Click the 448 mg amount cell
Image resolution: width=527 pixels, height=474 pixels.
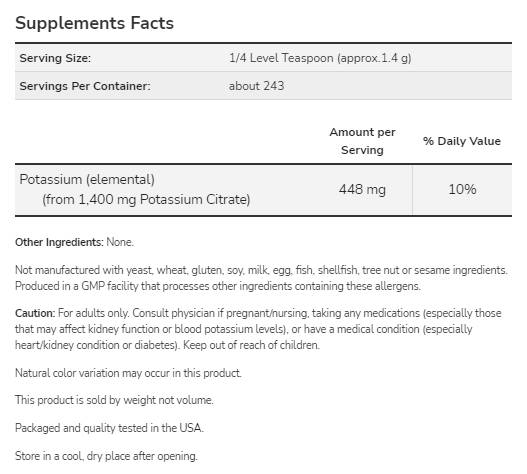362,189
